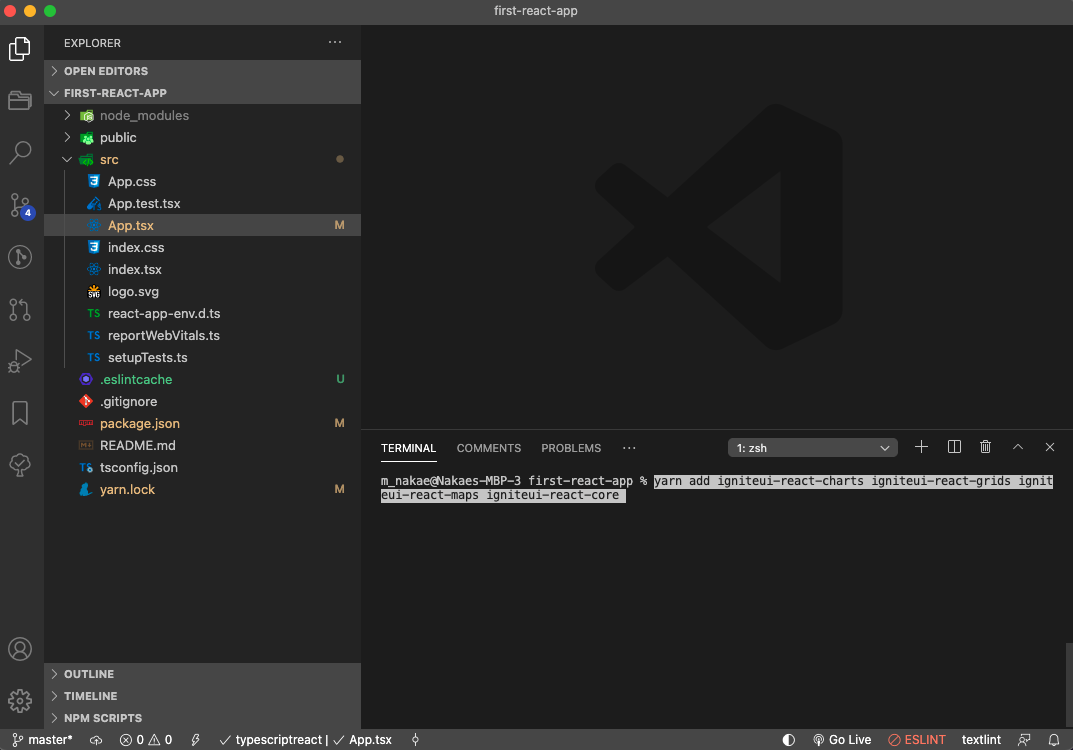Create a new terminal with the plus icon
The width and height of the screenshot is (1073, 750).
pos(921,447)
